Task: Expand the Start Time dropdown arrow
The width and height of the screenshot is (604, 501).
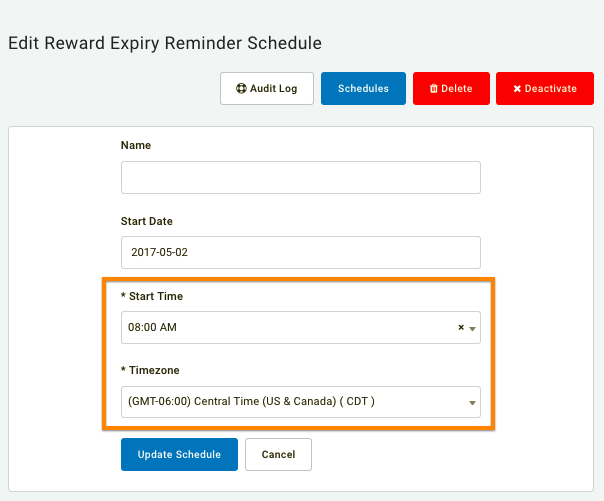Action: (x=473, y=329)
